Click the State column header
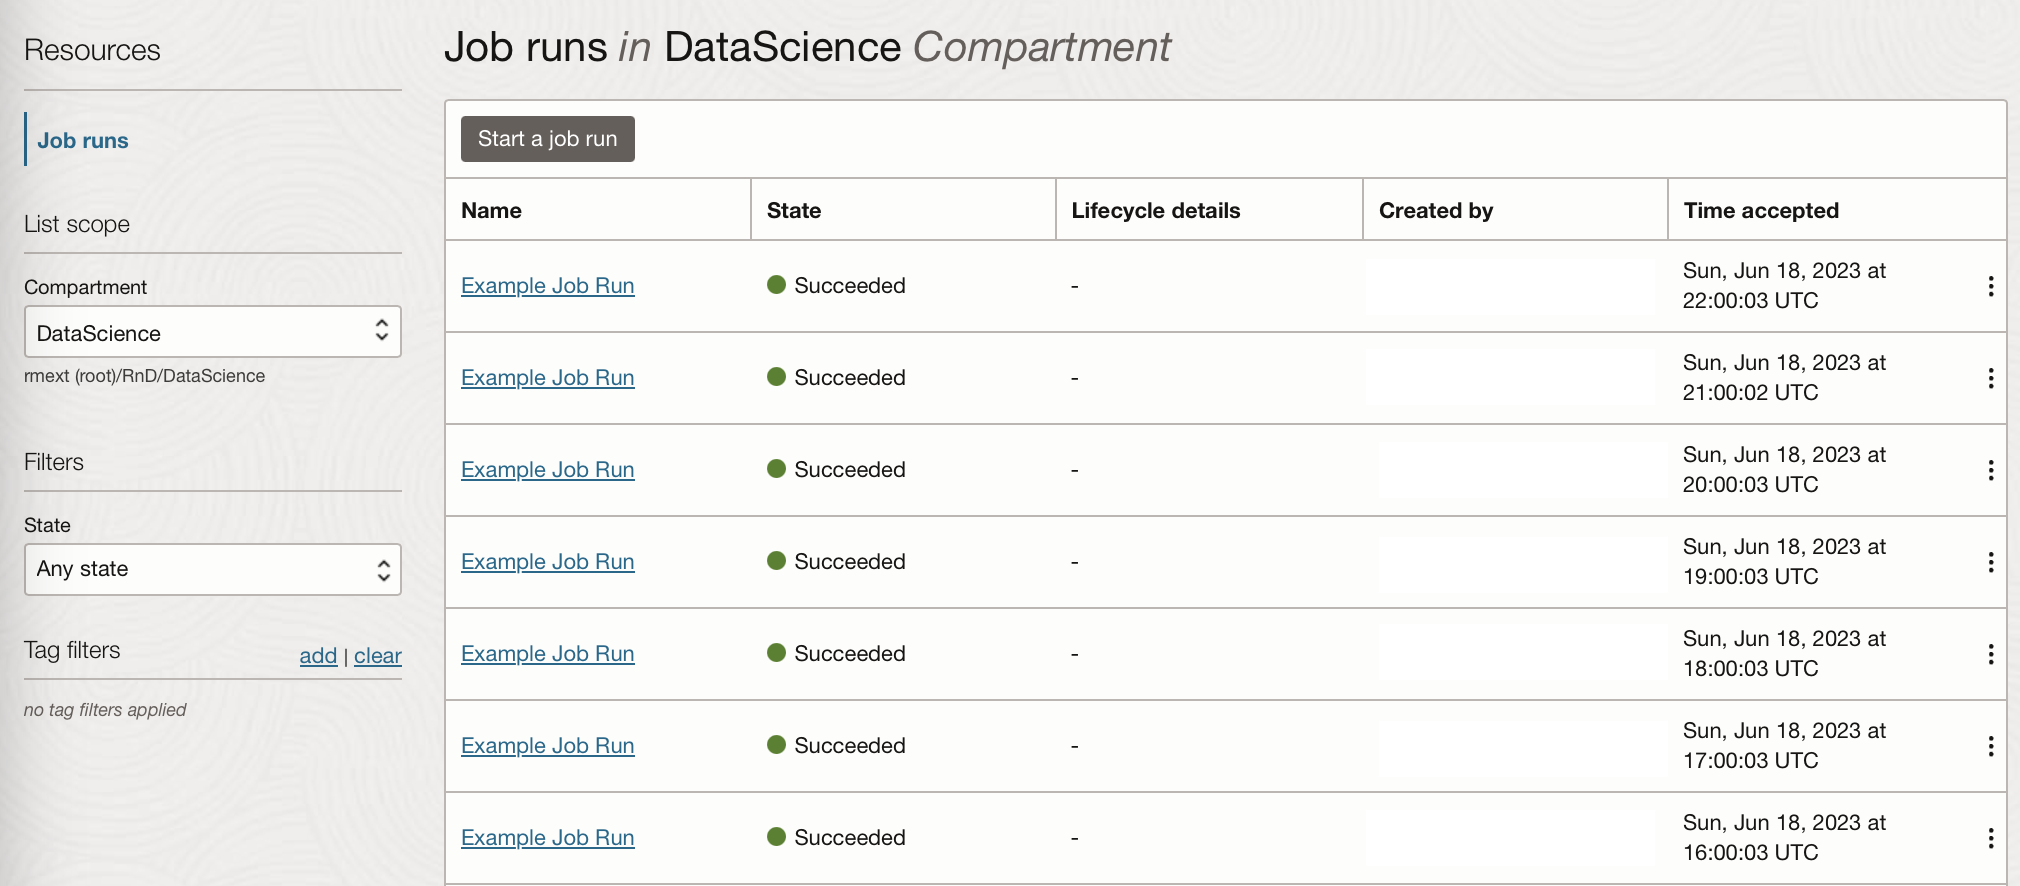This screenshot has width=2020, height=886. (x=793, y=211)
